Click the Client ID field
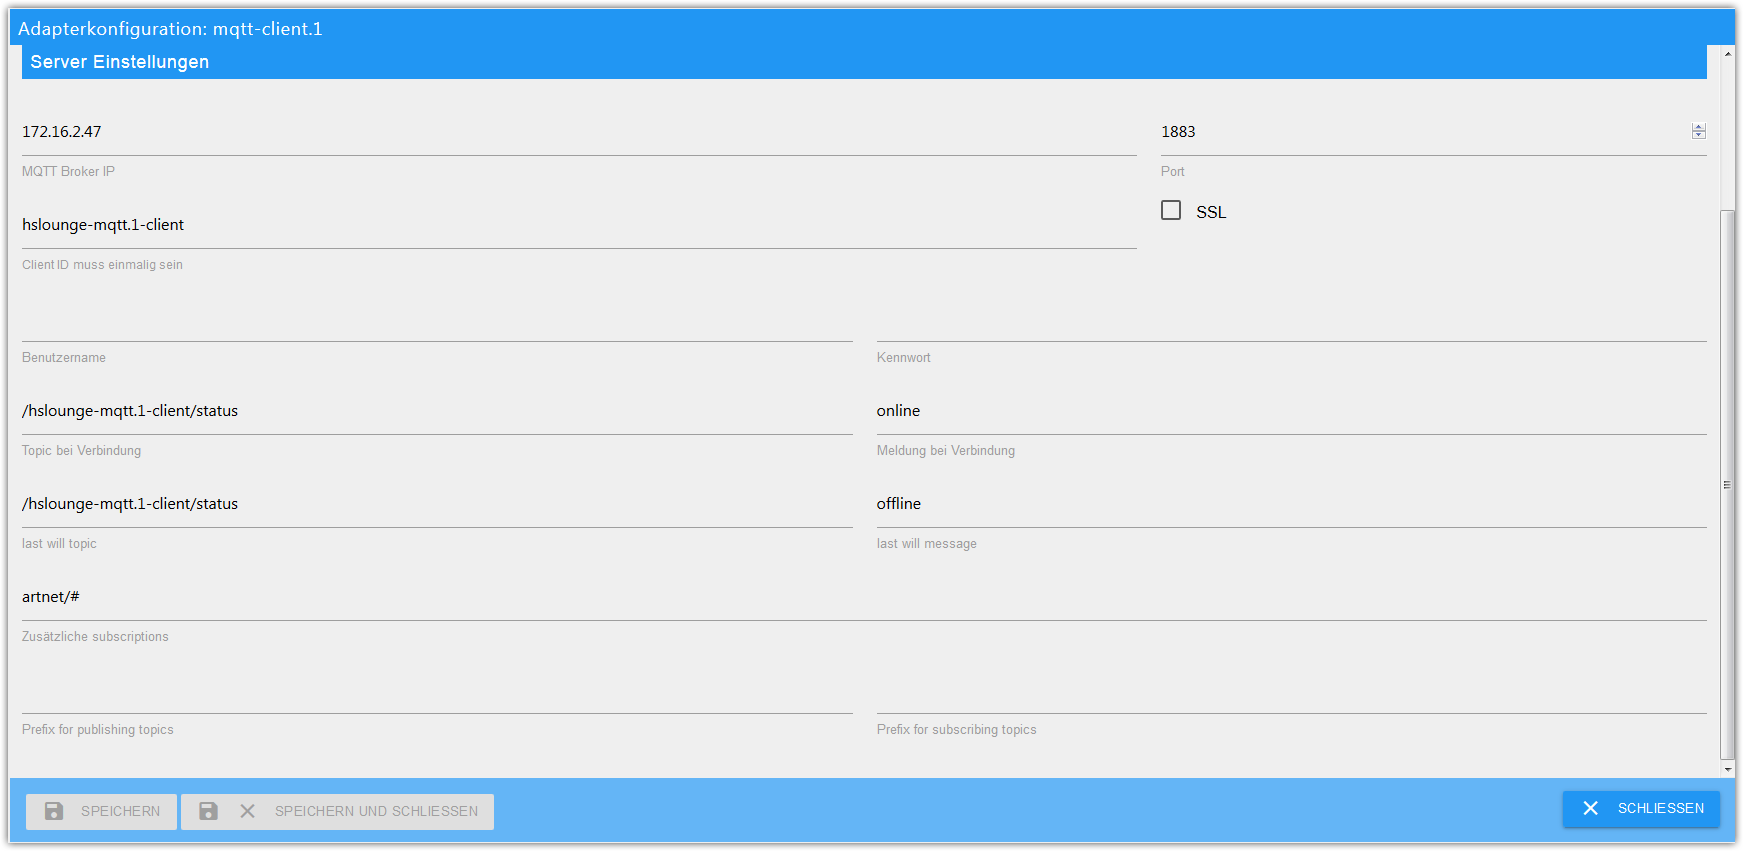This screenshot has width=1743, height=851. 579,225
